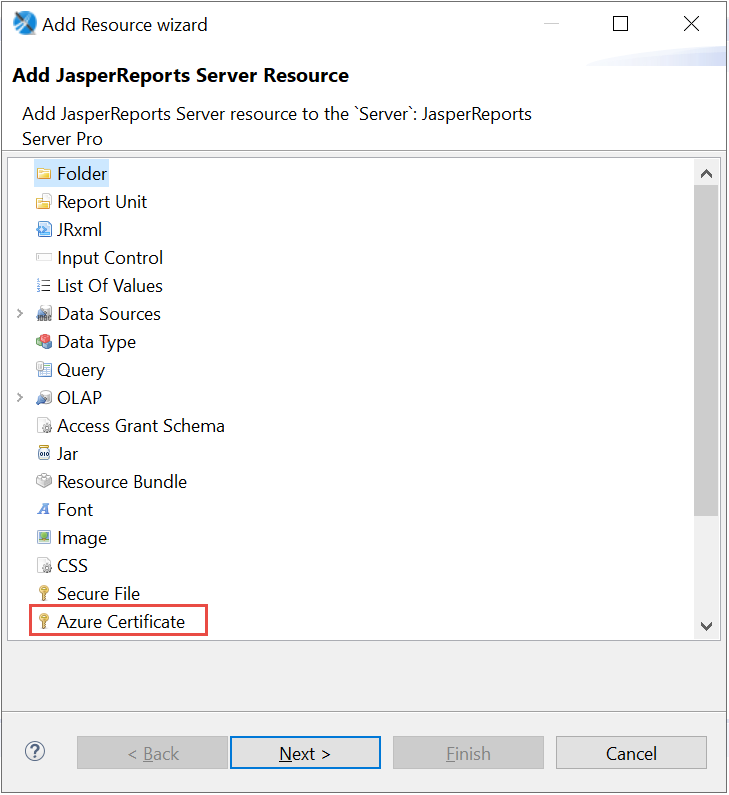Screen dimensions: 729x795
Task: Click the disabled Back button
Action: click(x=152, y=753)
